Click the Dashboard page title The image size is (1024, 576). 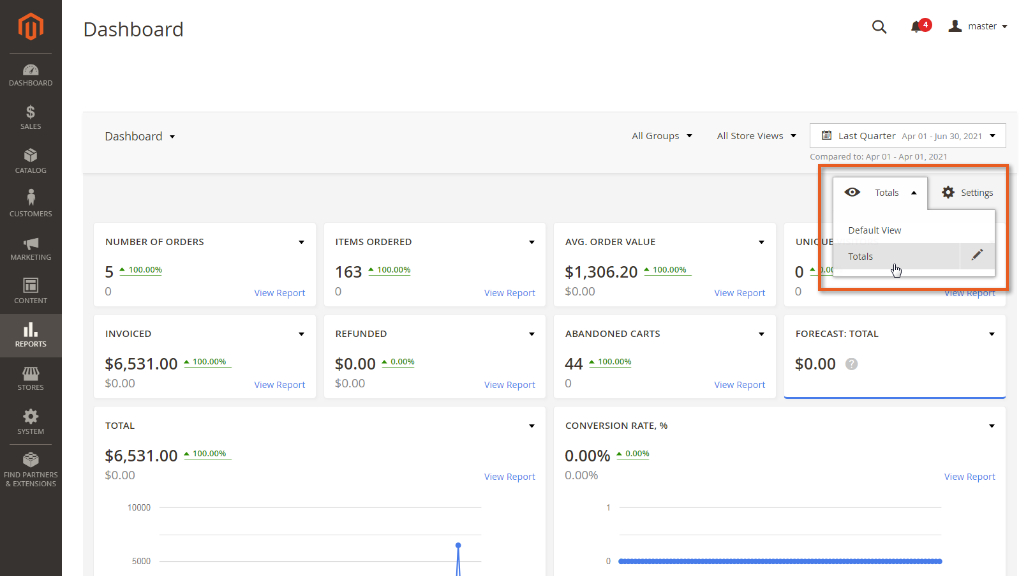[133, 29]
